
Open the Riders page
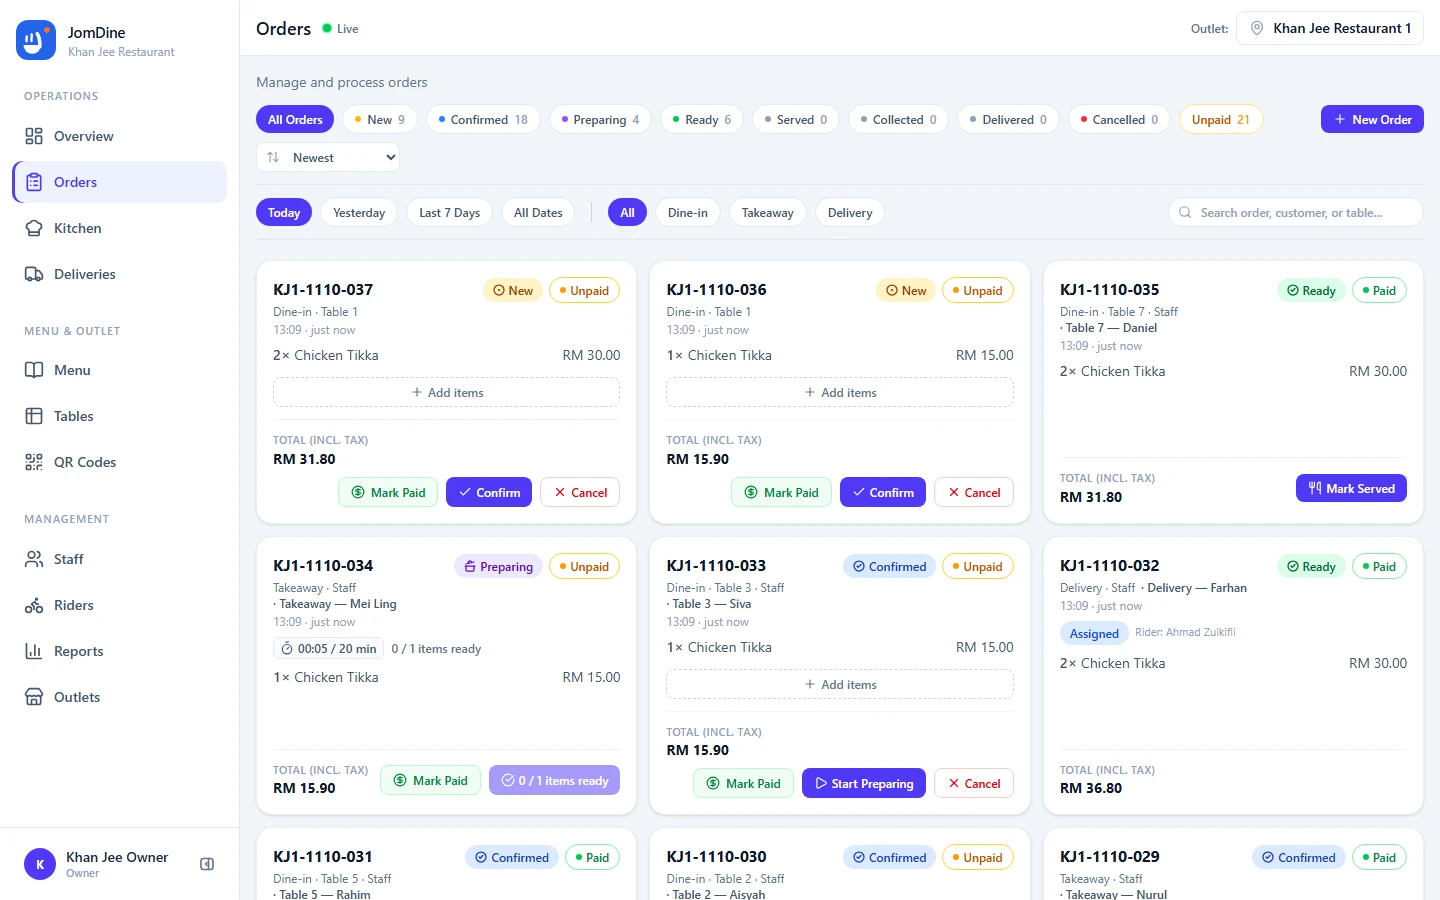(x=120, y=605)
